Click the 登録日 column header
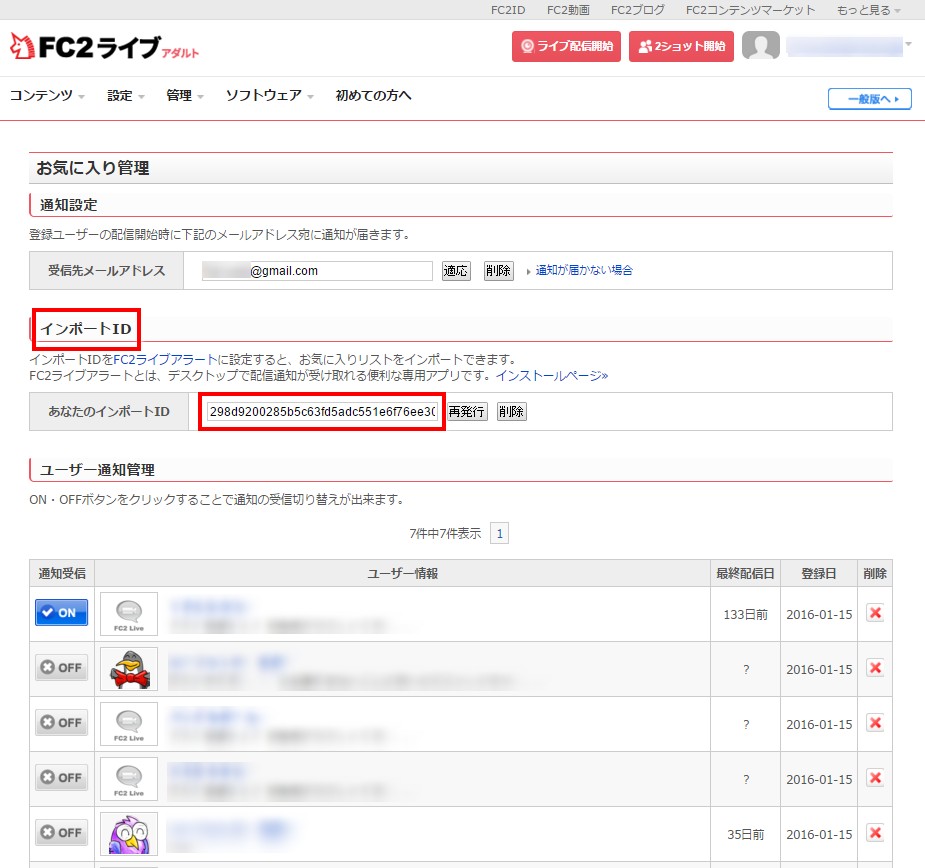This screenshot has width=925, height=868. pos(819,574)
